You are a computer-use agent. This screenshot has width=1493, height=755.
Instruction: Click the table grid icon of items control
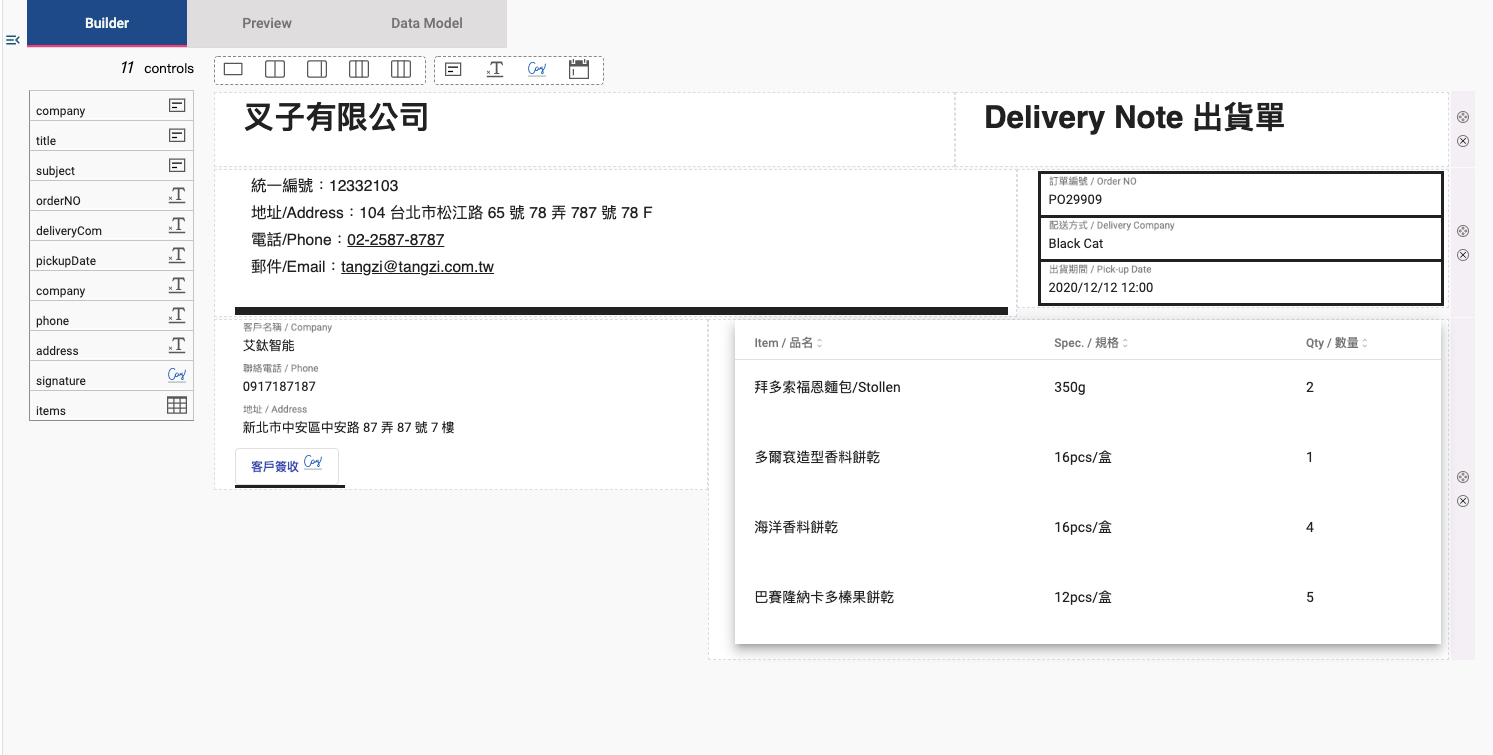[177, 405]
